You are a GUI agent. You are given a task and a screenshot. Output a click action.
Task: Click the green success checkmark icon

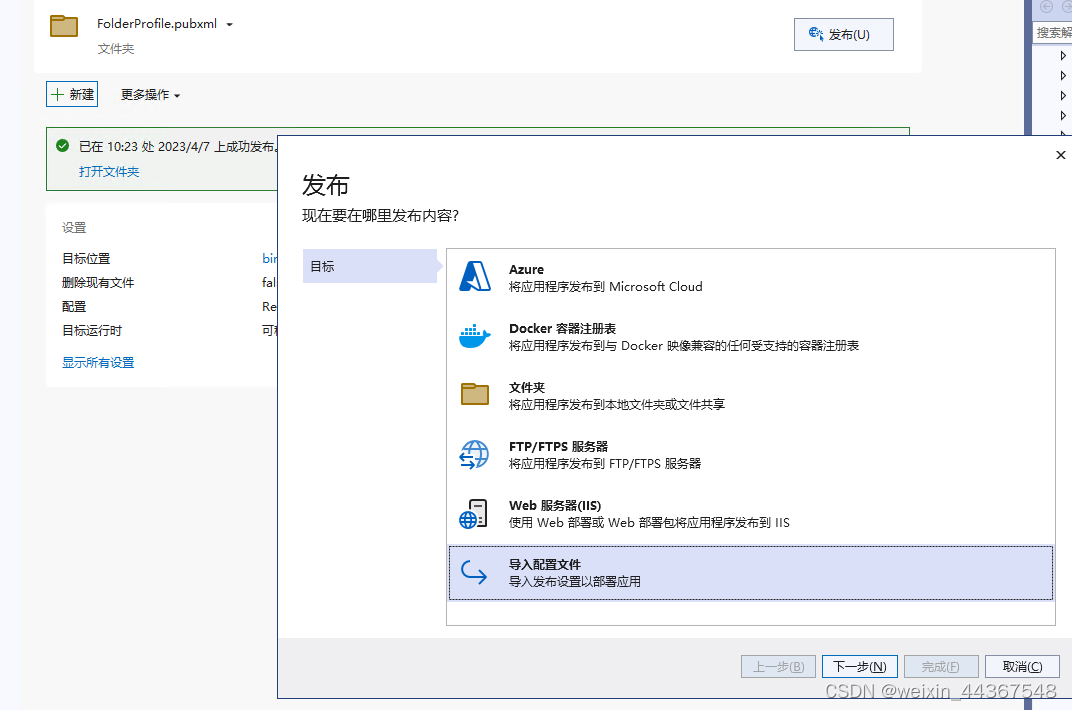coord(62,146)
